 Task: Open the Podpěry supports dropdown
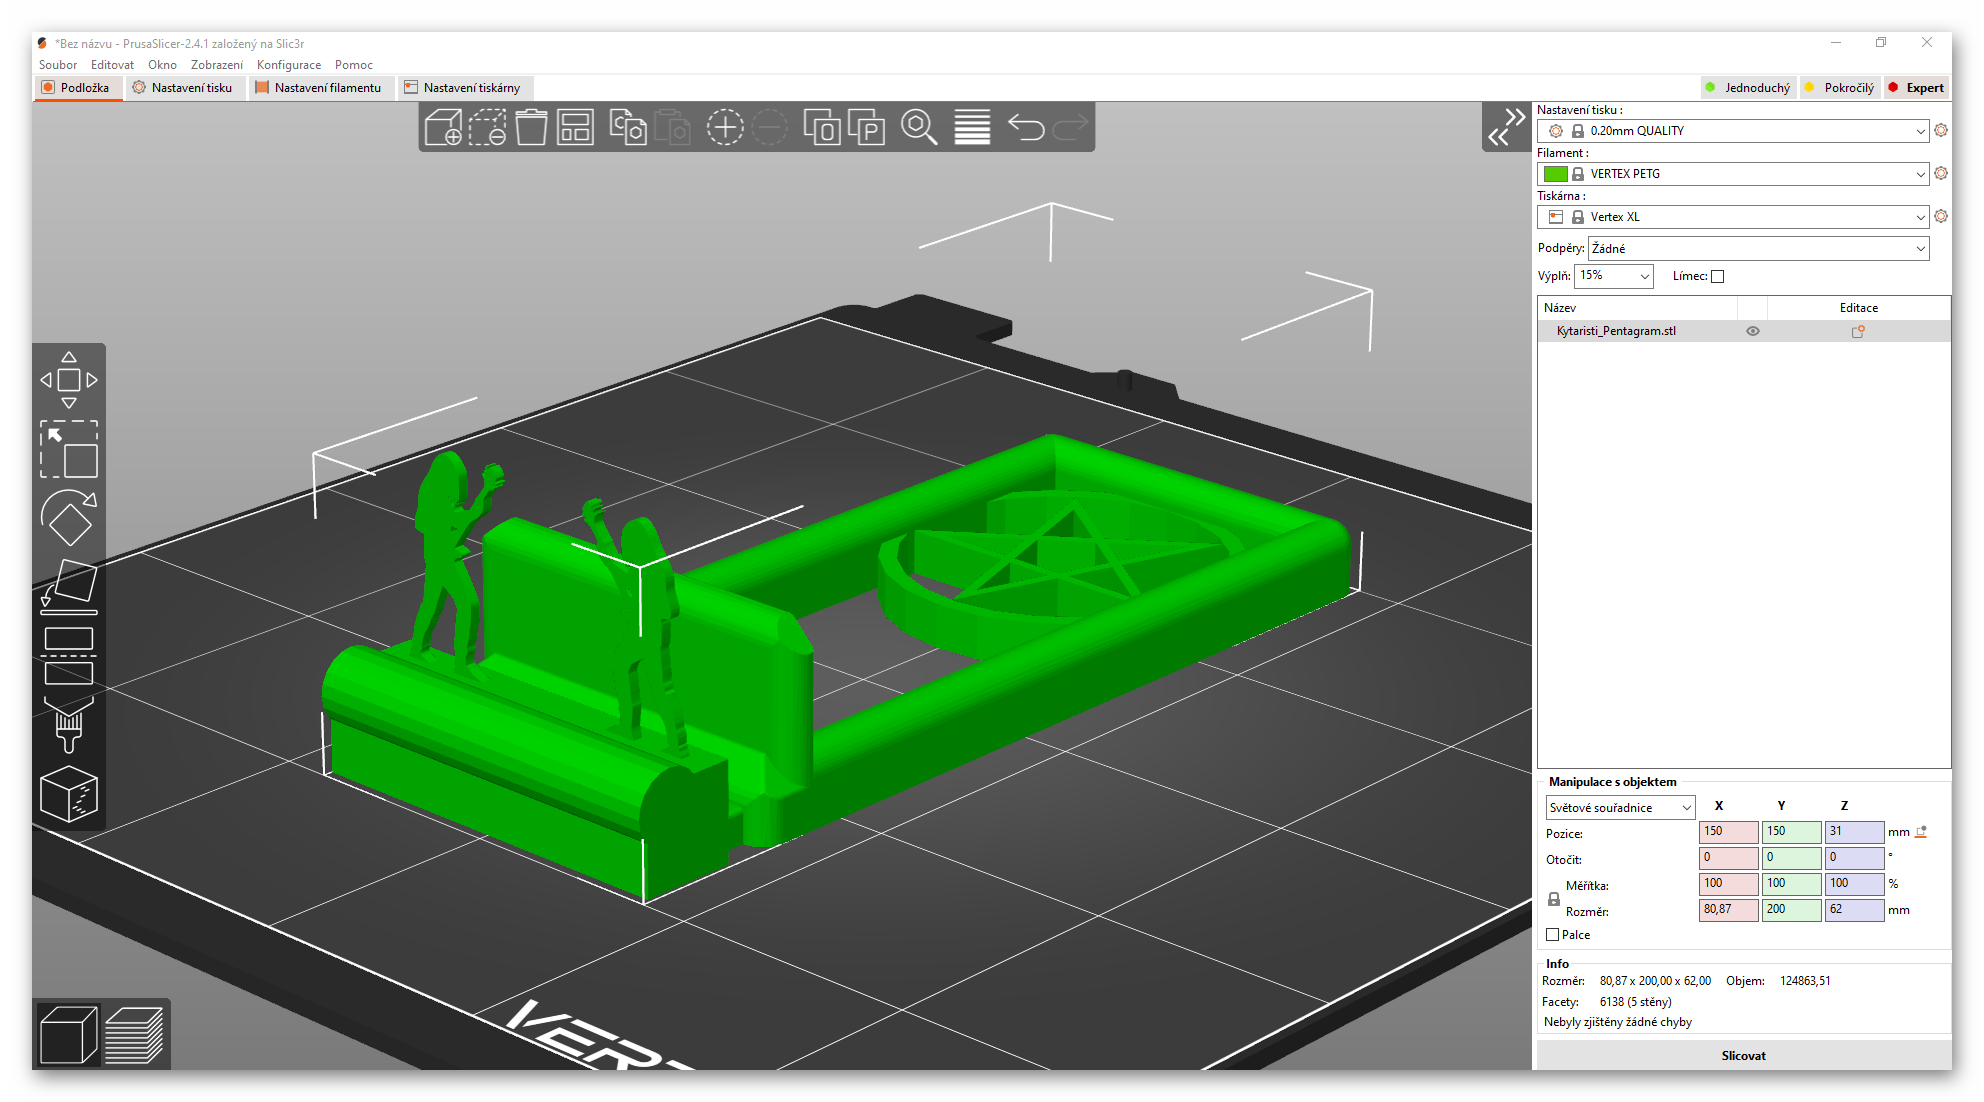click(1759, 248)
